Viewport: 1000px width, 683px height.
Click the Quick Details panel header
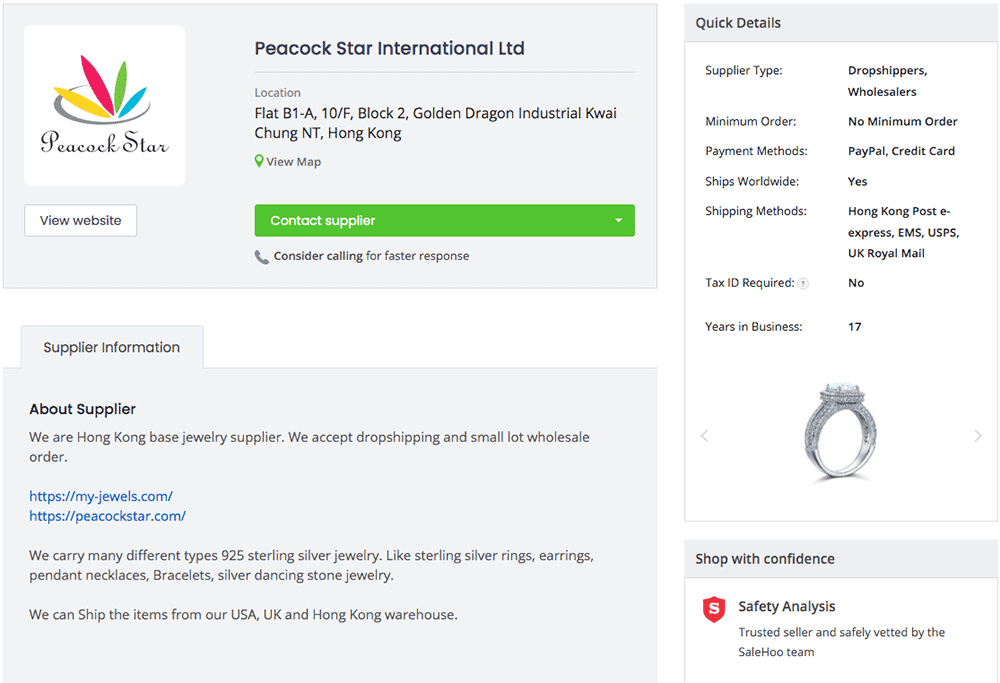point(739,23)
